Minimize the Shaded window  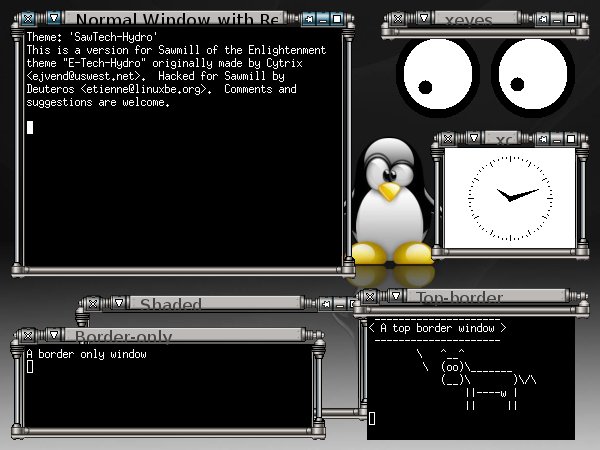pyautogui.click(x=340, y=304)
